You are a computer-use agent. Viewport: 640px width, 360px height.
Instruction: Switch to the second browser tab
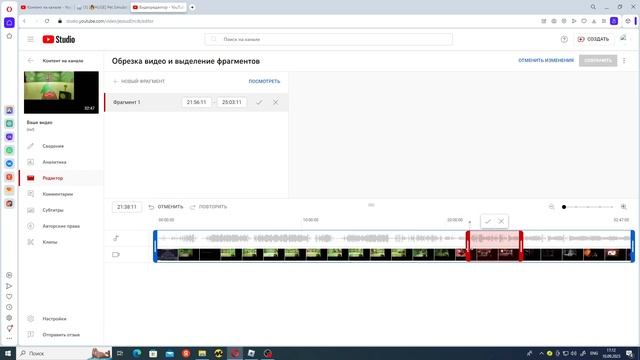pyautogui.click(x=102, y=7)
